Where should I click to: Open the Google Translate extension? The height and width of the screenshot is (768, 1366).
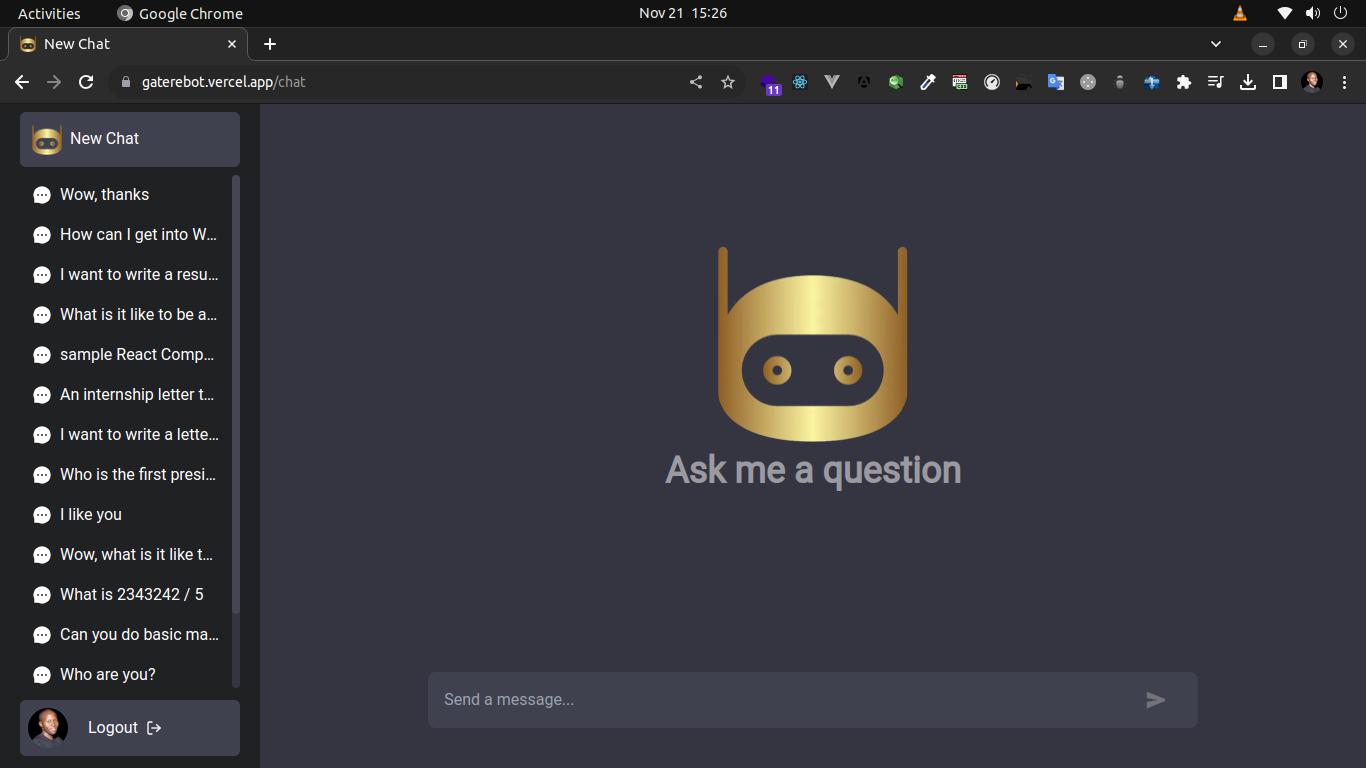(x=1056, y=82)
